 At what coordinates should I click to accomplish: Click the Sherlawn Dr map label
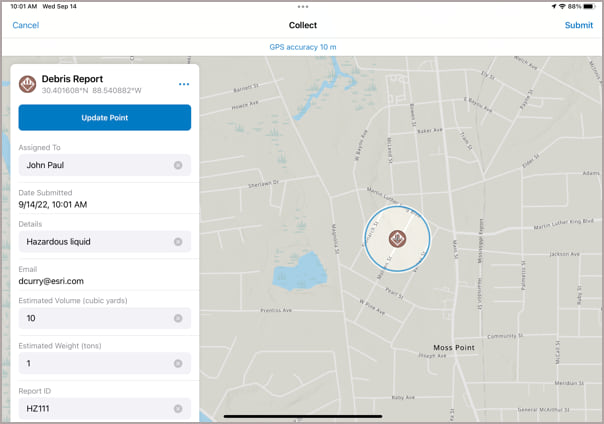[263, 184]
